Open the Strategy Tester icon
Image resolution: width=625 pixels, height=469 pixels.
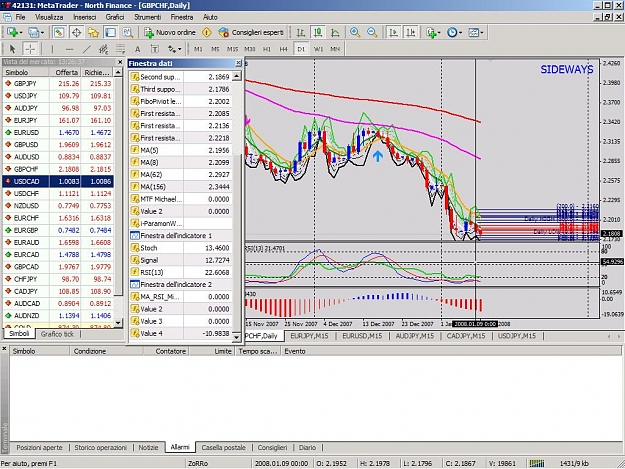coord(127,33)
